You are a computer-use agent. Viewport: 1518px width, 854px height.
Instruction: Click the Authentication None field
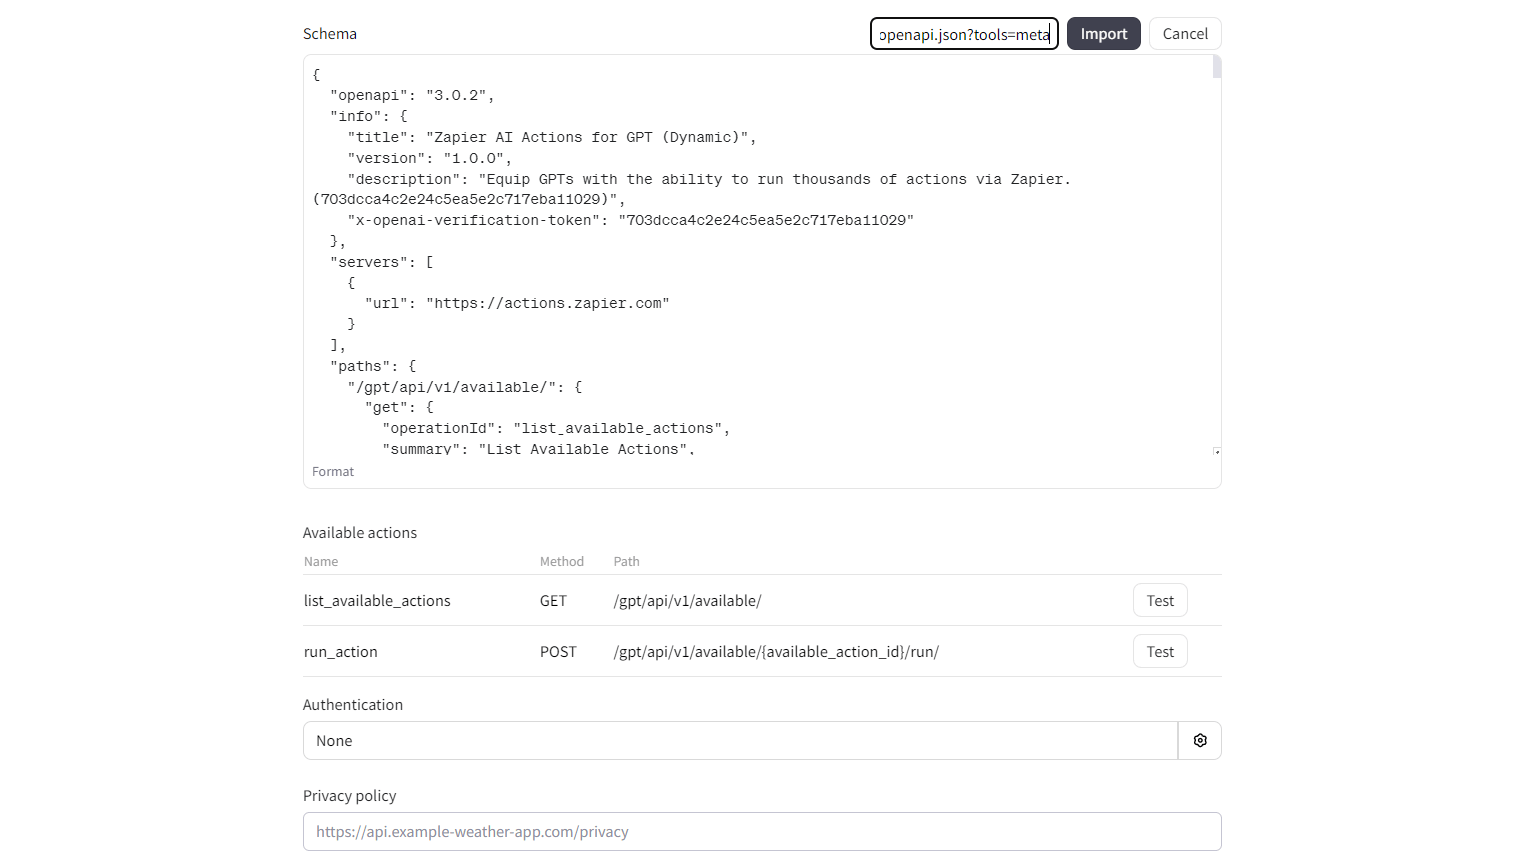click(740, 741)
